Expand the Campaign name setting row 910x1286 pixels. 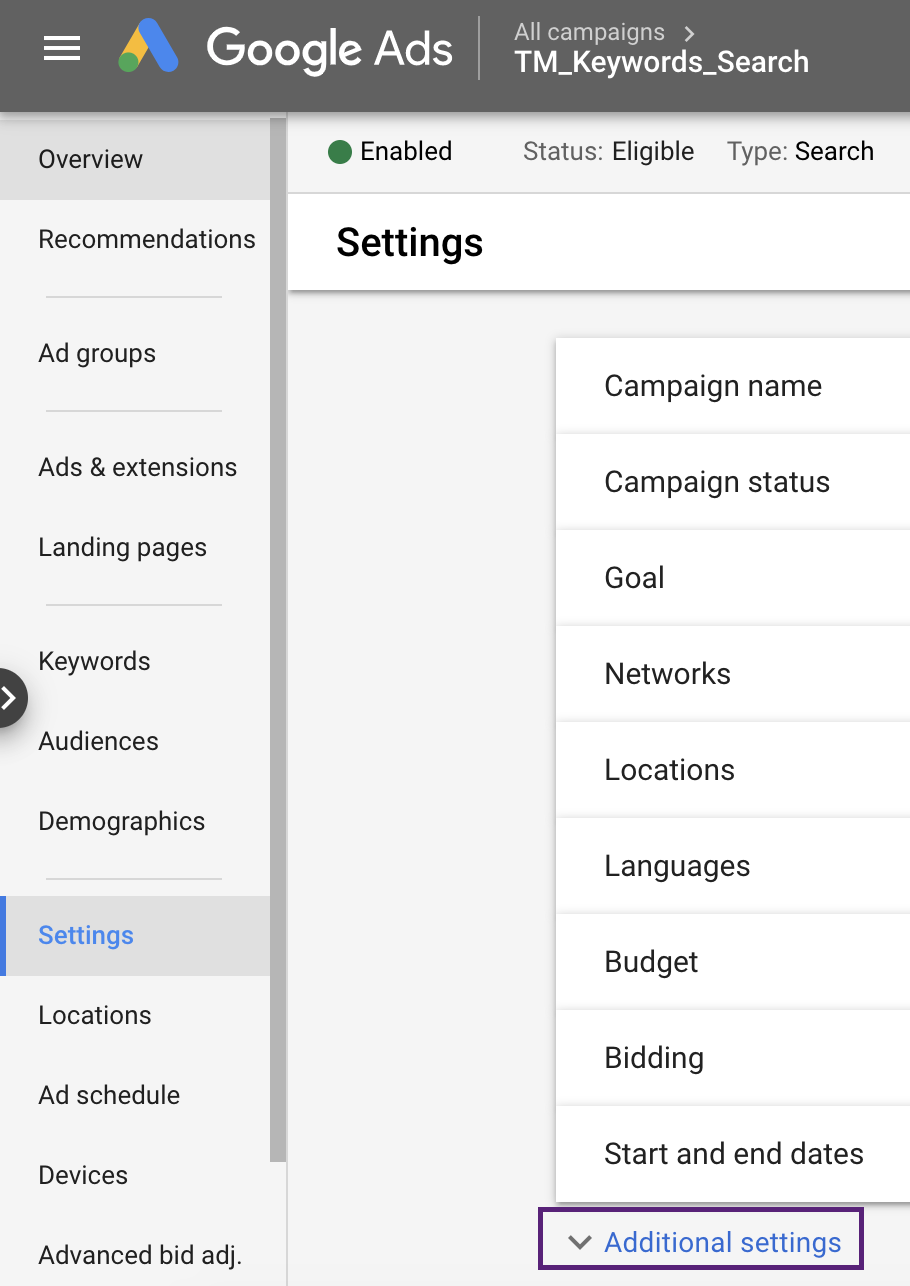733,386
